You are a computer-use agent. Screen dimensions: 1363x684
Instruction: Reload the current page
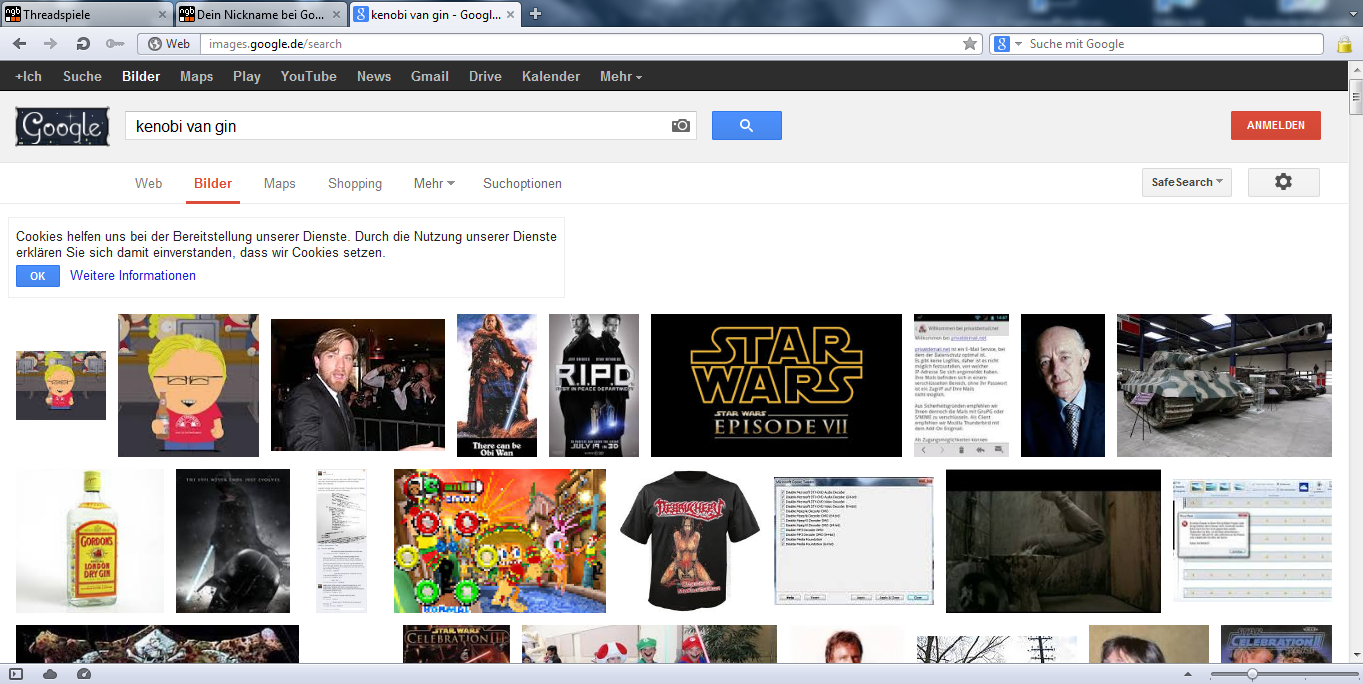point(83,44)
